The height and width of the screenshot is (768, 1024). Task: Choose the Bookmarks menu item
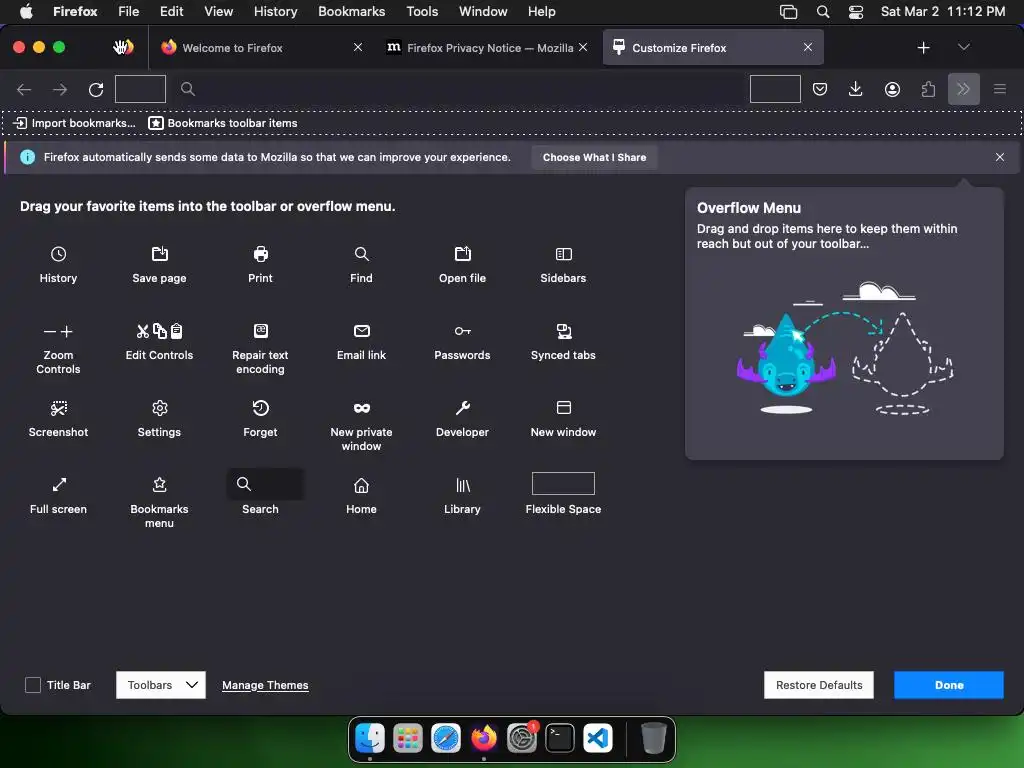click(159, 503)
